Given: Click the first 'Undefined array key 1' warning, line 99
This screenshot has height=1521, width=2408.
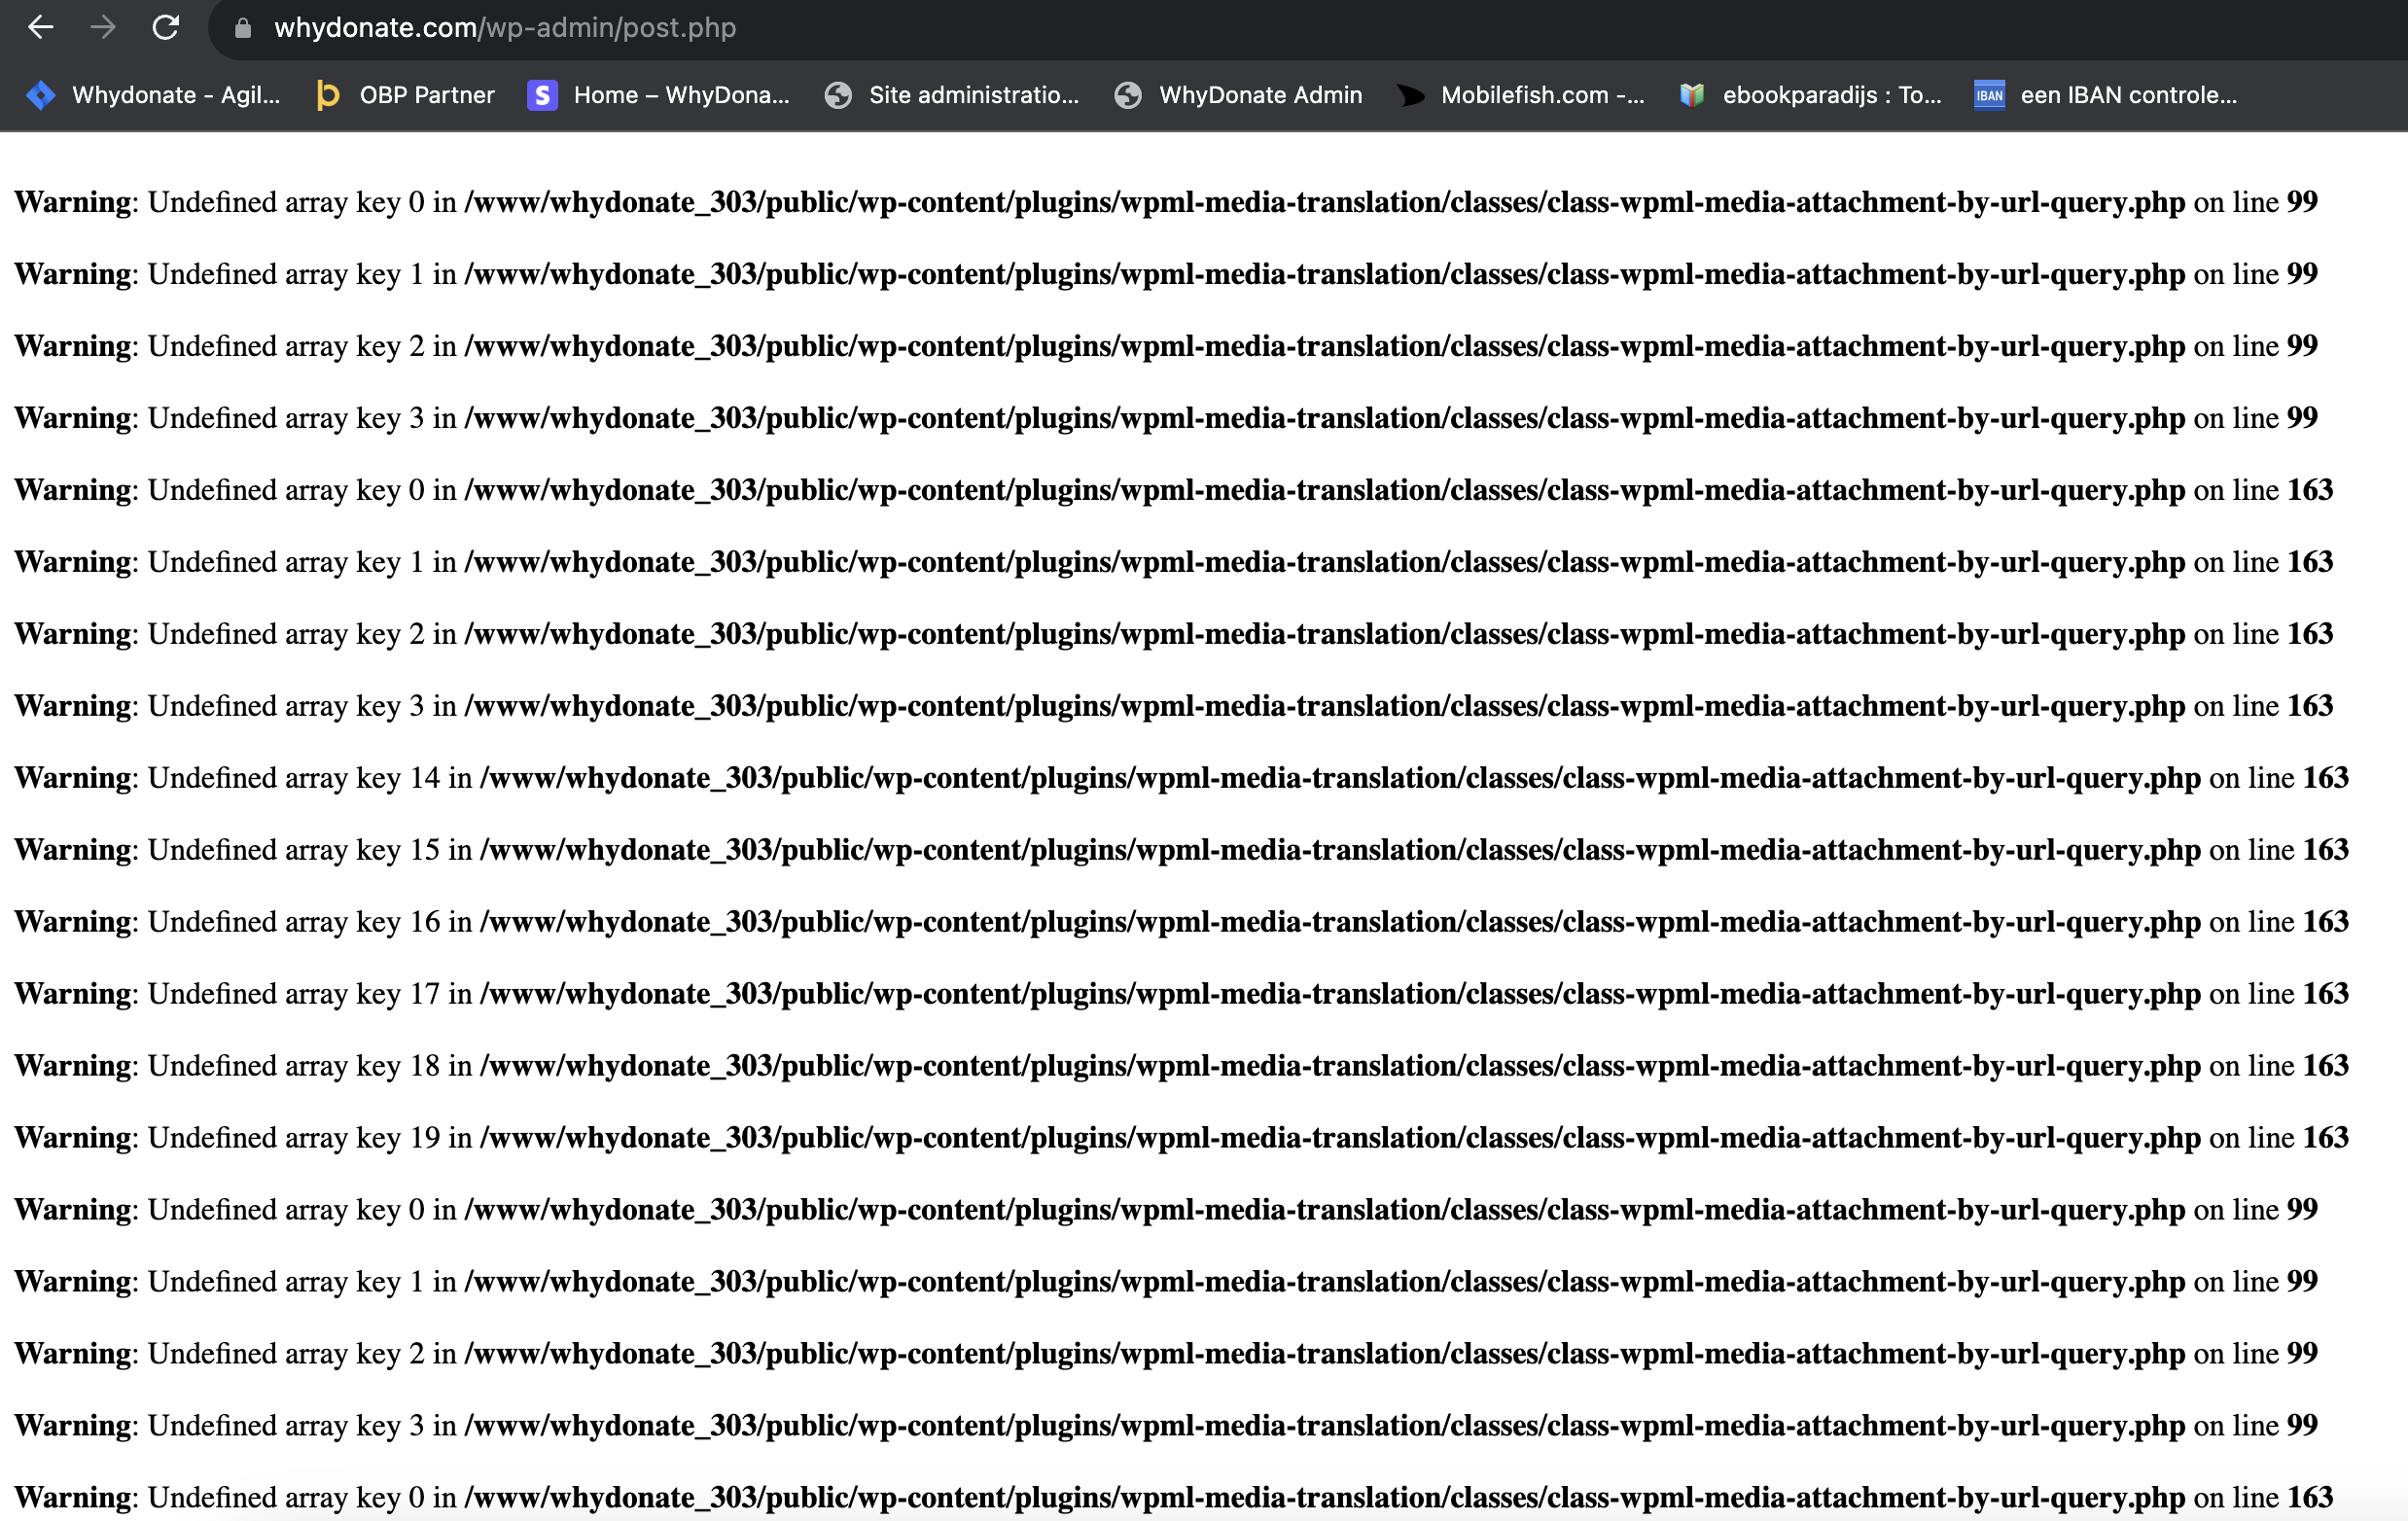Looking at the screenshot, I should pos(1166,274).
